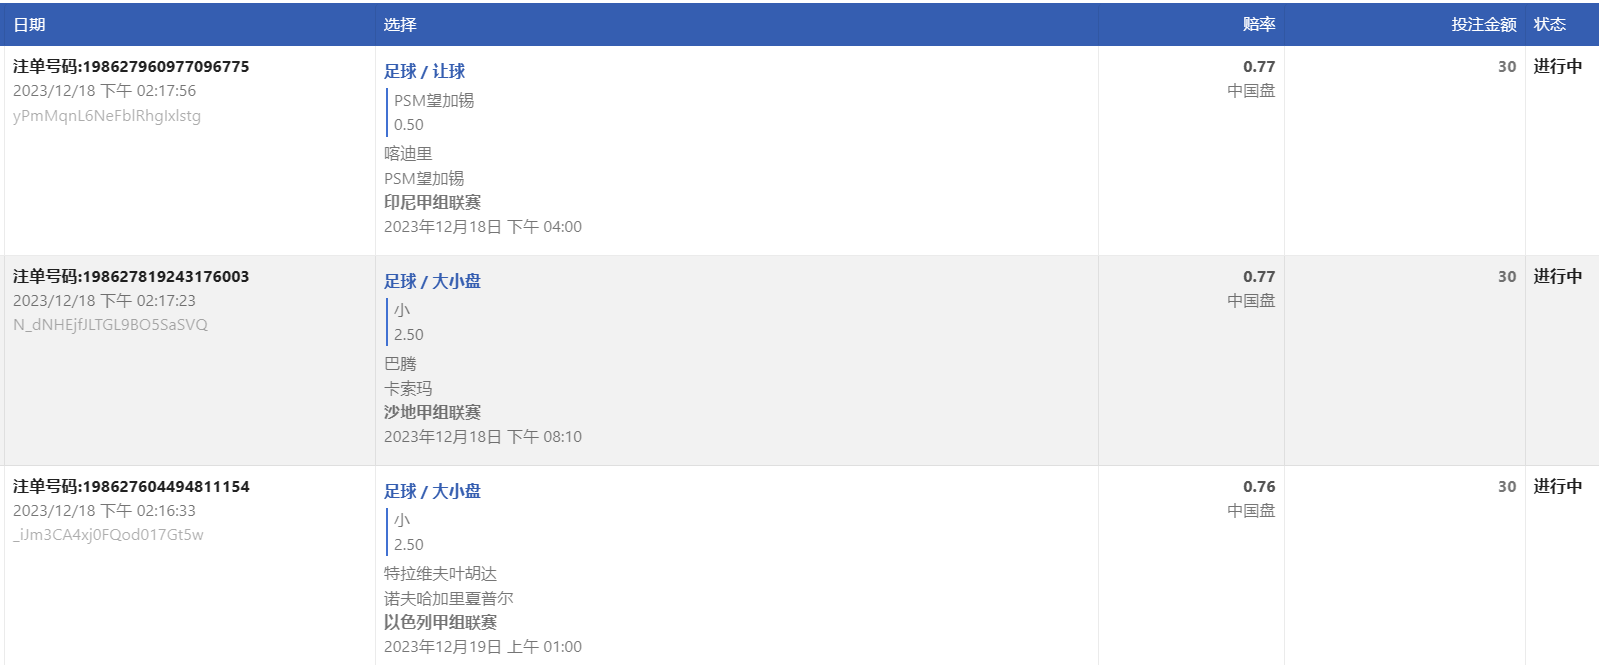Click the reference code yPmMqnL6NeFblRhglxlstg
This screenshot has height=665, width=1599.
(x=107, y=116)
